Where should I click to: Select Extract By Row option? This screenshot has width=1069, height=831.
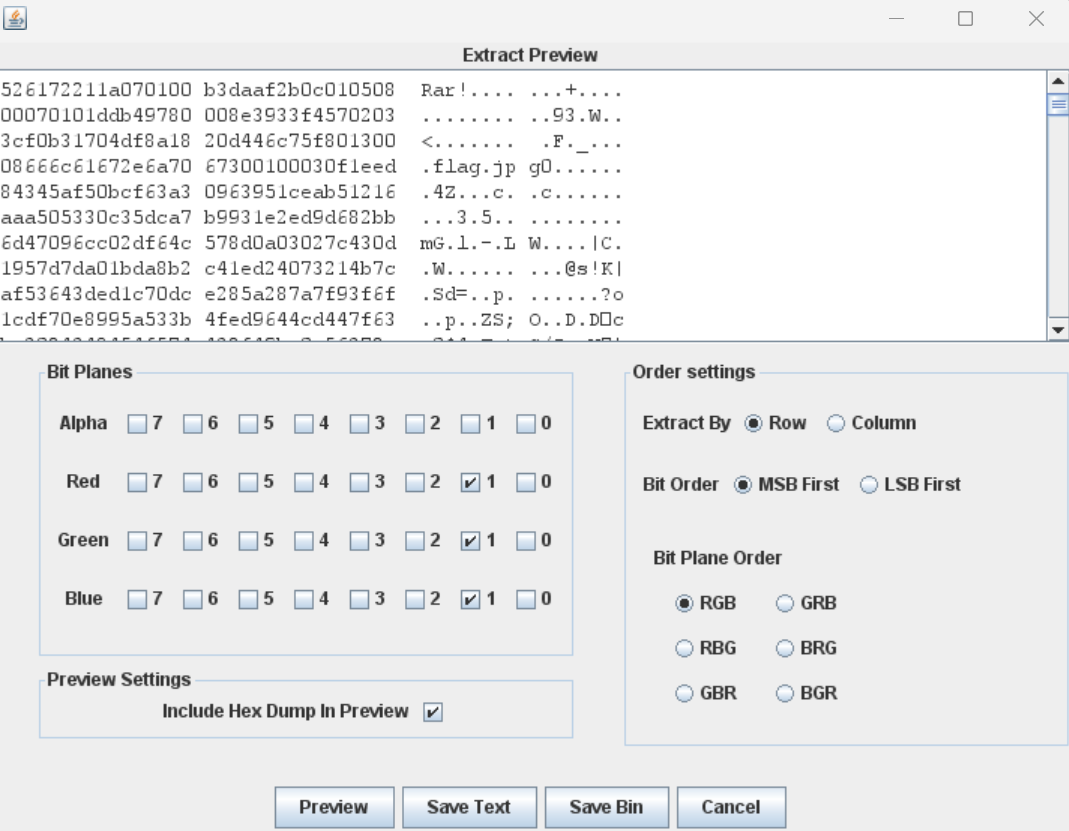pyautogui.click(x=753, y=423)
